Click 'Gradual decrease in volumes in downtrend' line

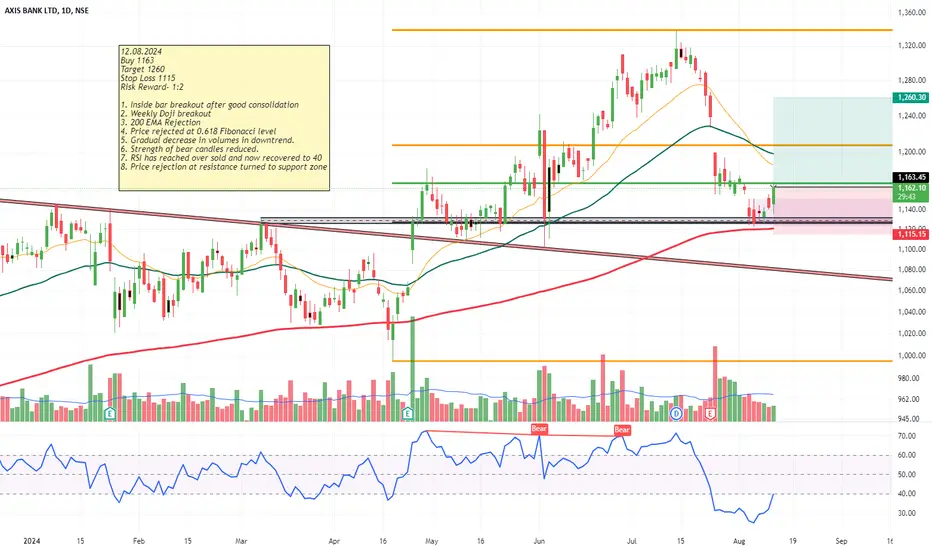pos(207,140)
